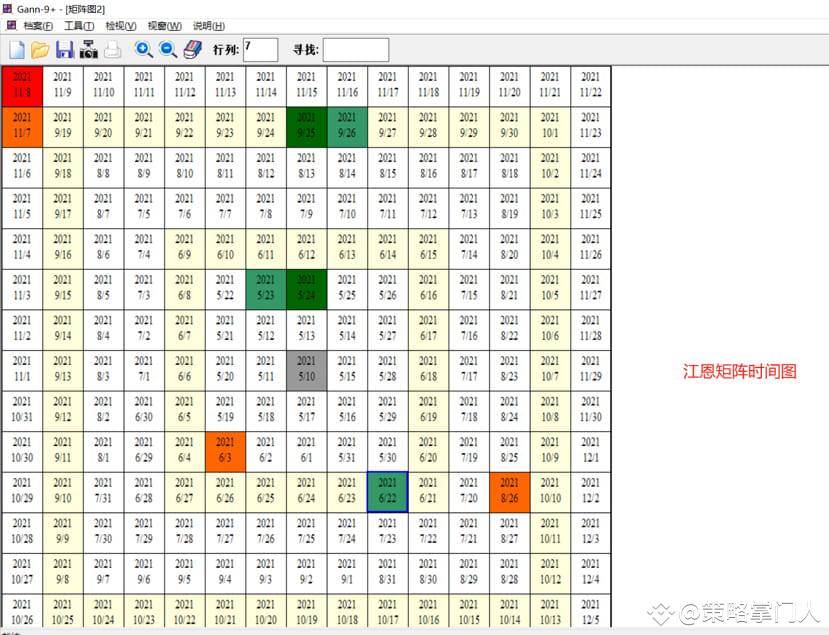Save the matrix using the floppy disk icon
This screenshot has height=635, width=829.
tap(65, 50)
